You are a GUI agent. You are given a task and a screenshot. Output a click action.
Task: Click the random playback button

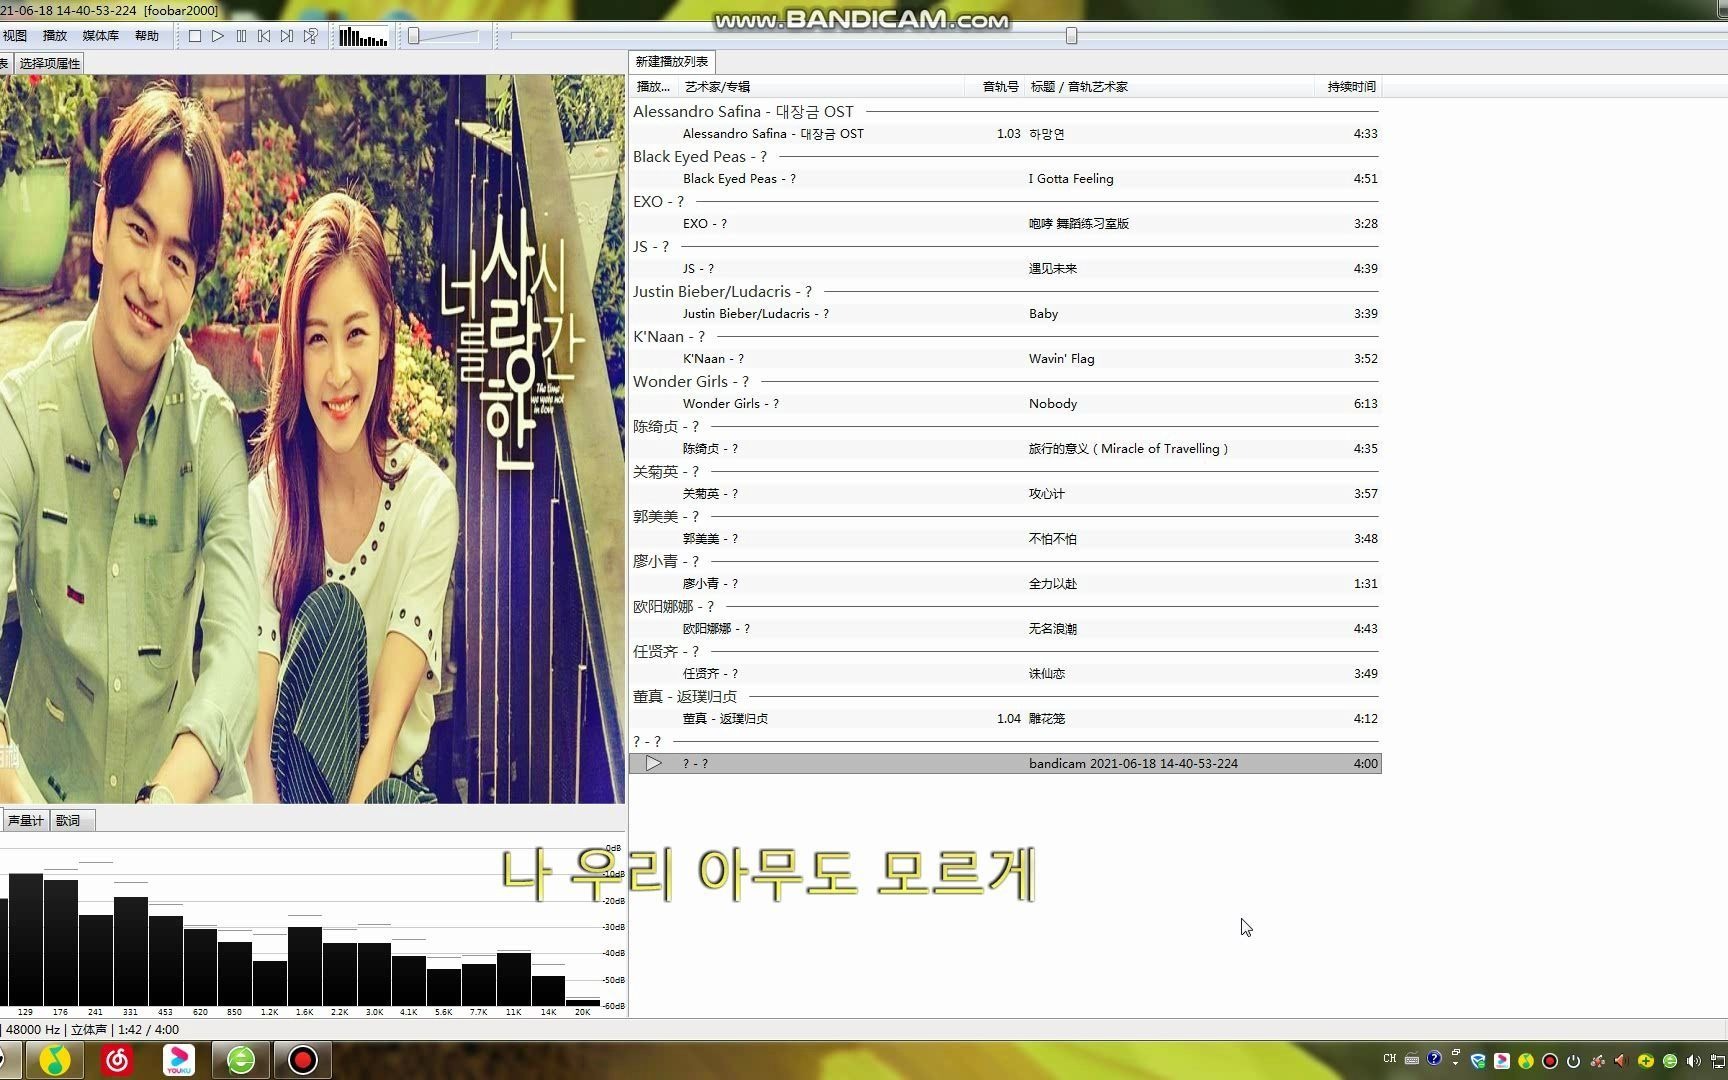[311, 36]
